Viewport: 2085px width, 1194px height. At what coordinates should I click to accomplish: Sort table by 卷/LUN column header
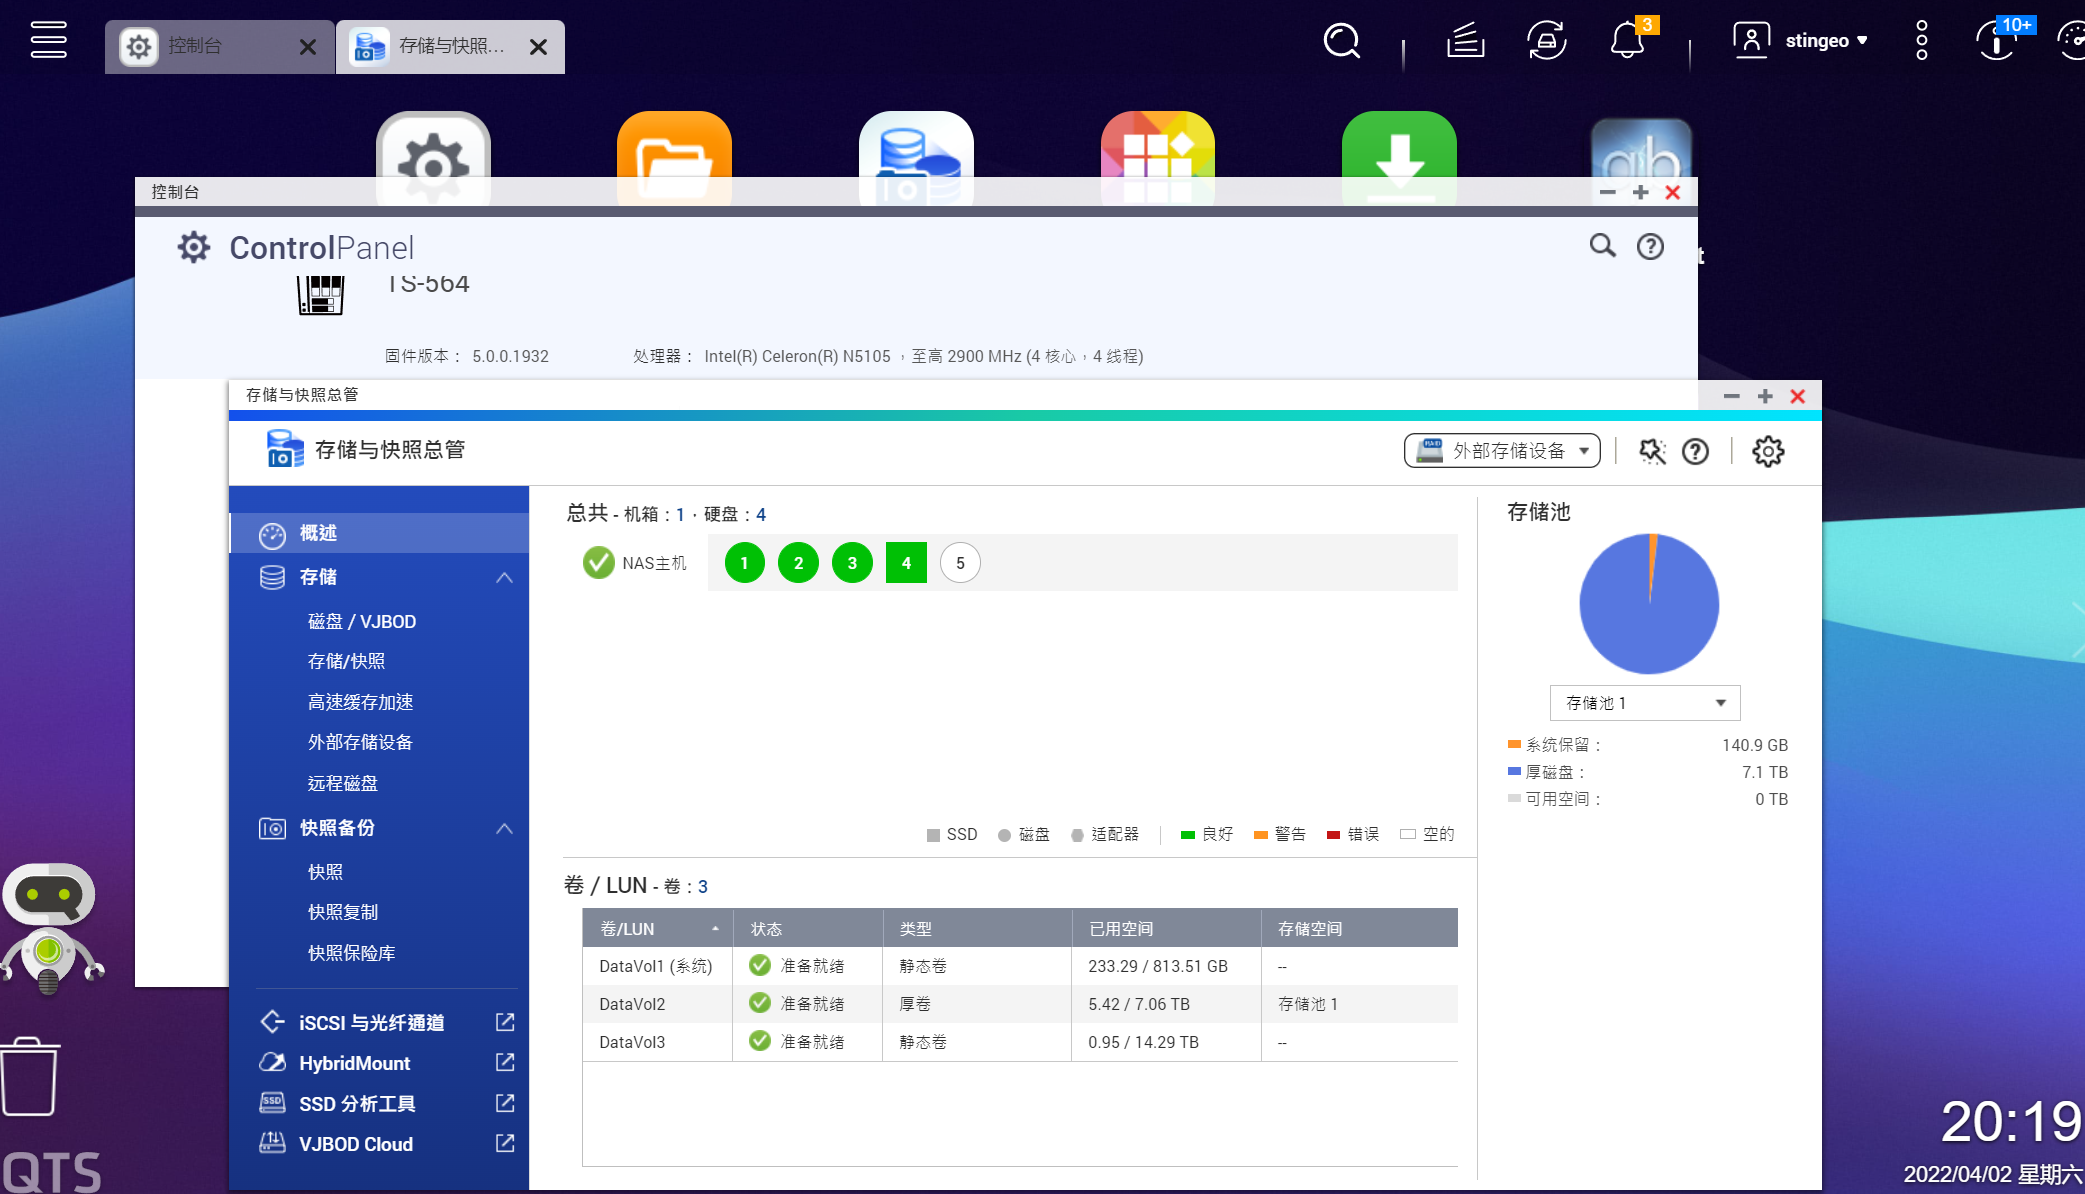click(x=658, y=928)
